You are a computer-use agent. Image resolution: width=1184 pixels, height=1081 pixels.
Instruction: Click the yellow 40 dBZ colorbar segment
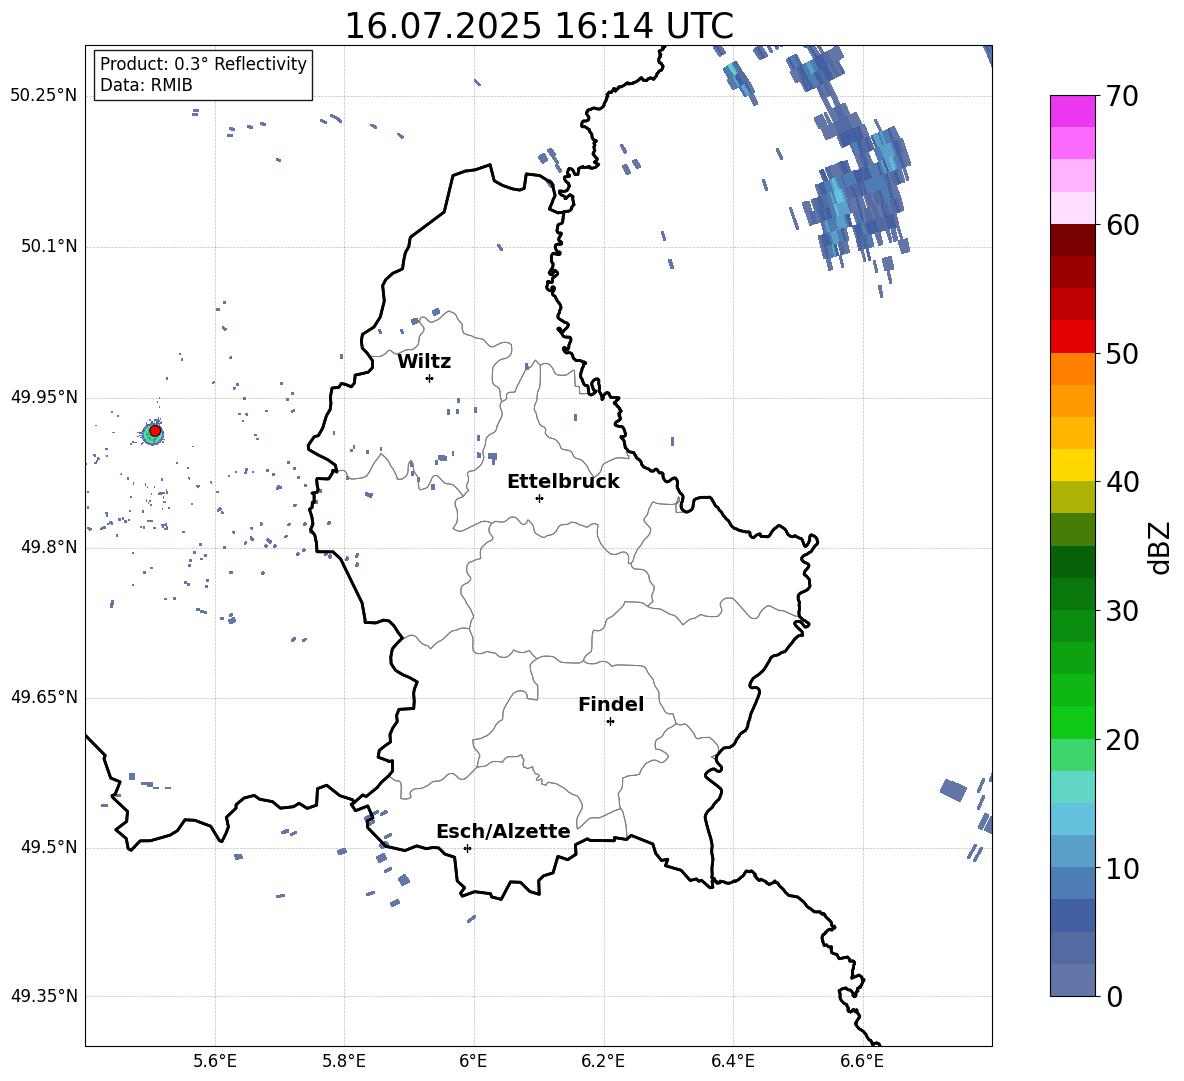tap(1072, 465)
